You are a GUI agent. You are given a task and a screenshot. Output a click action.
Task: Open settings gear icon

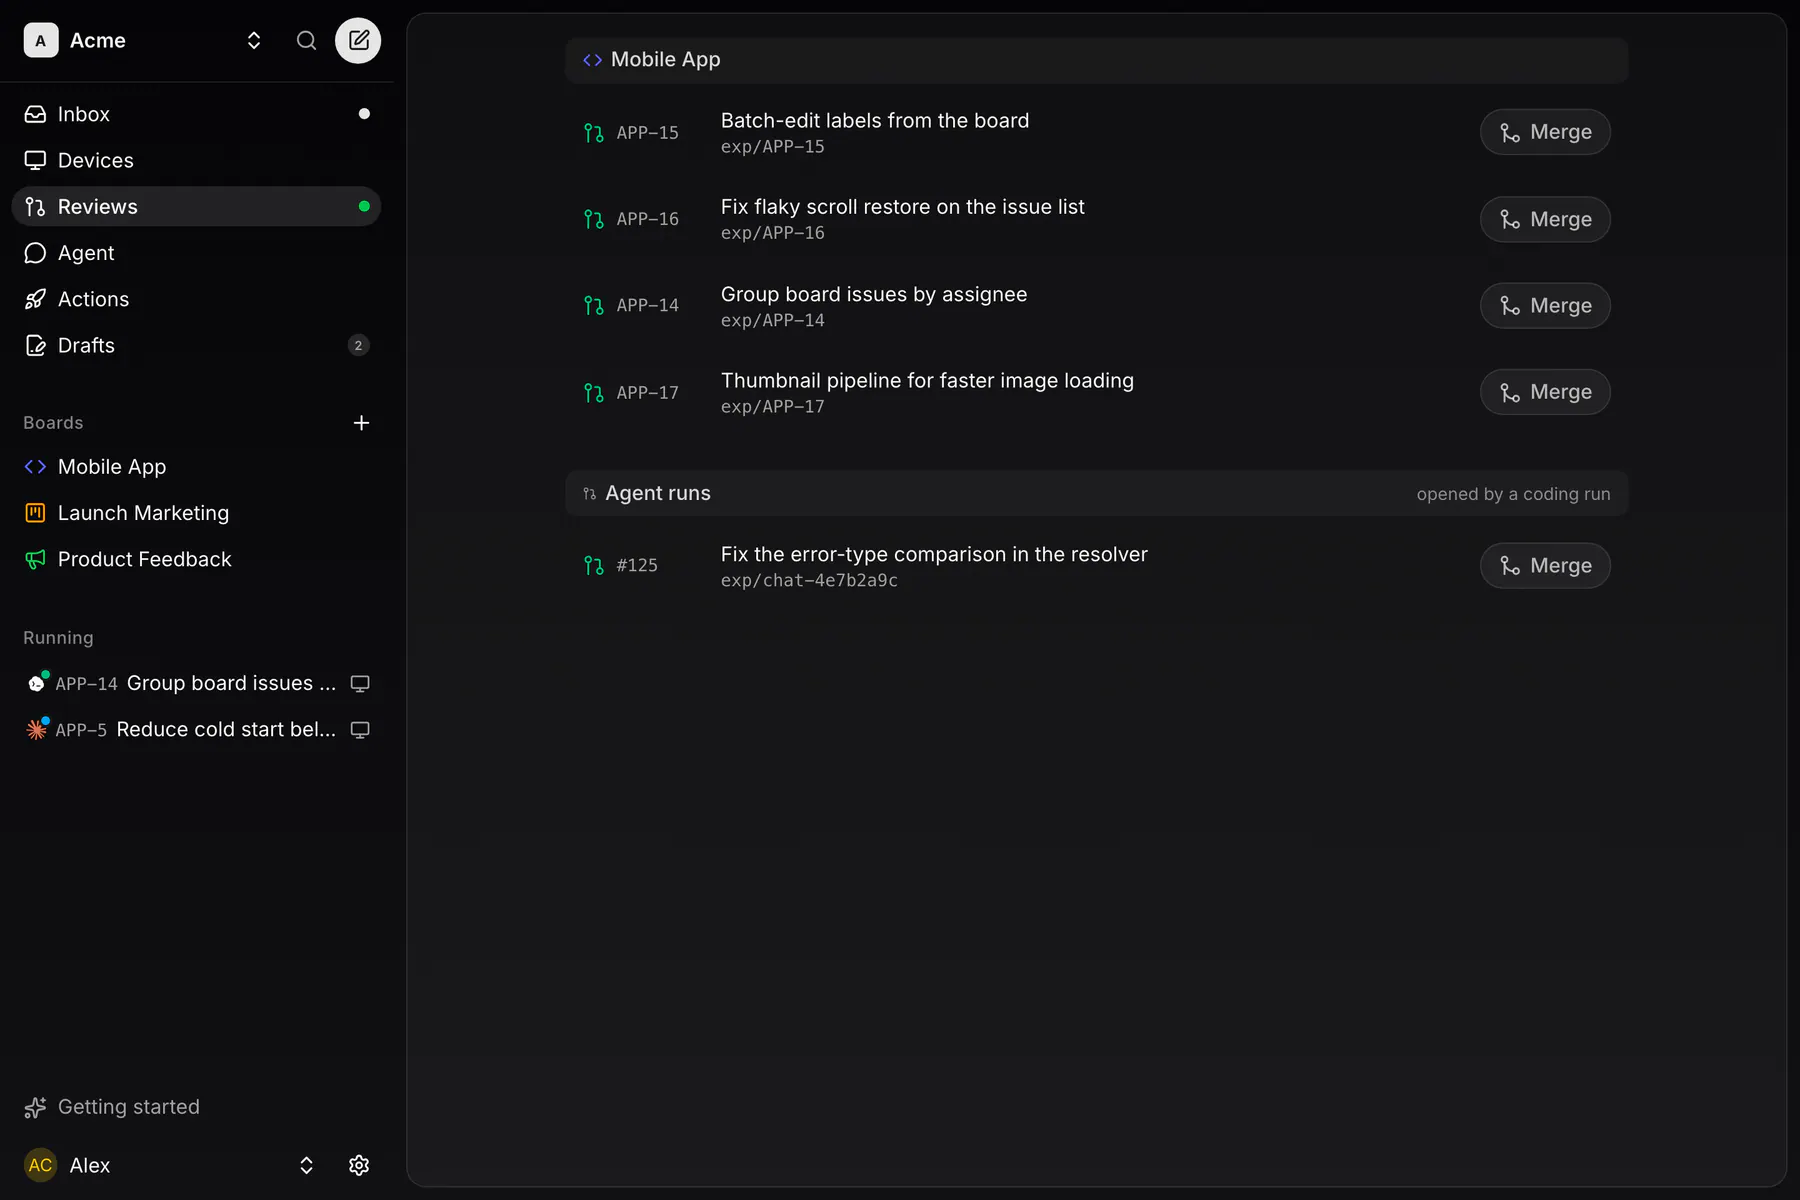click(x=359, y=1165)
